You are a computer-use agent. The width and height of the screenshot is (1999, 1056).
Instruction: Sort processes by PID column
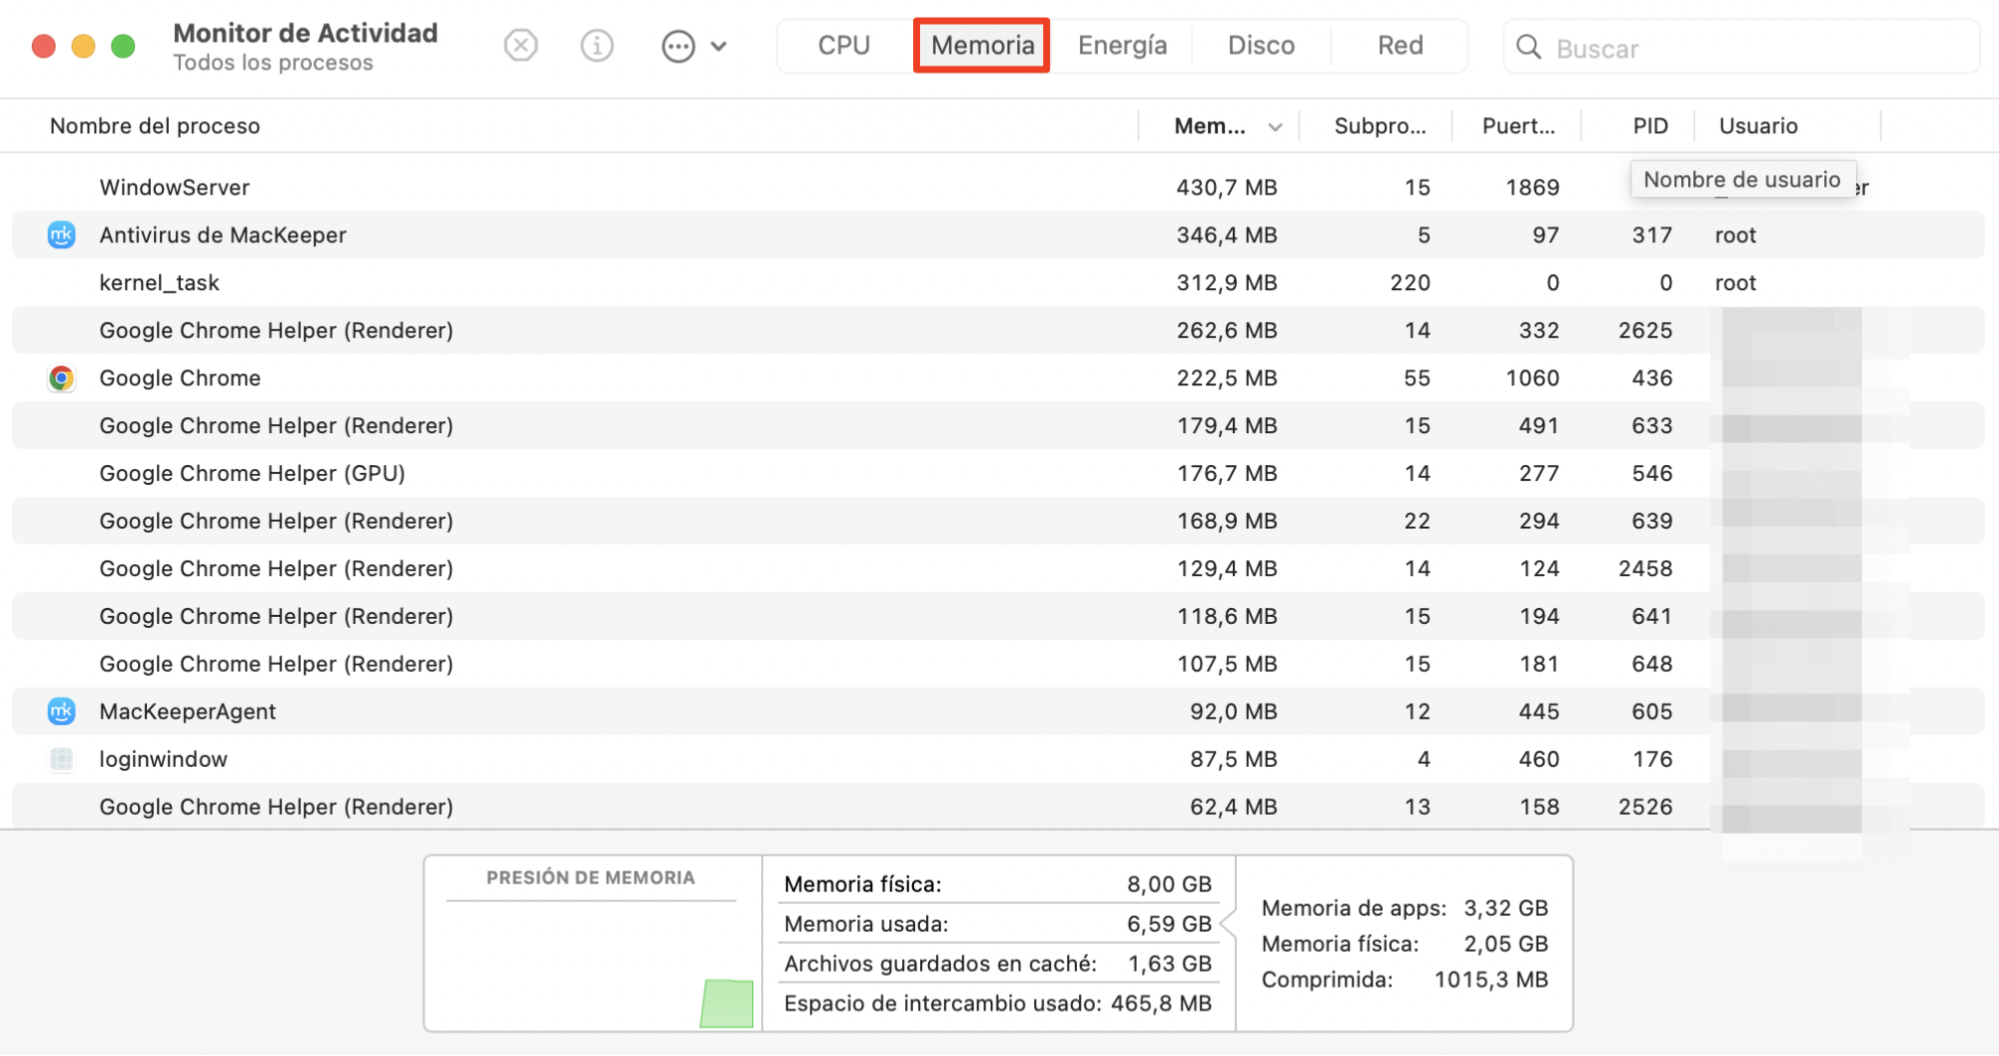[x=1648, y=125]
